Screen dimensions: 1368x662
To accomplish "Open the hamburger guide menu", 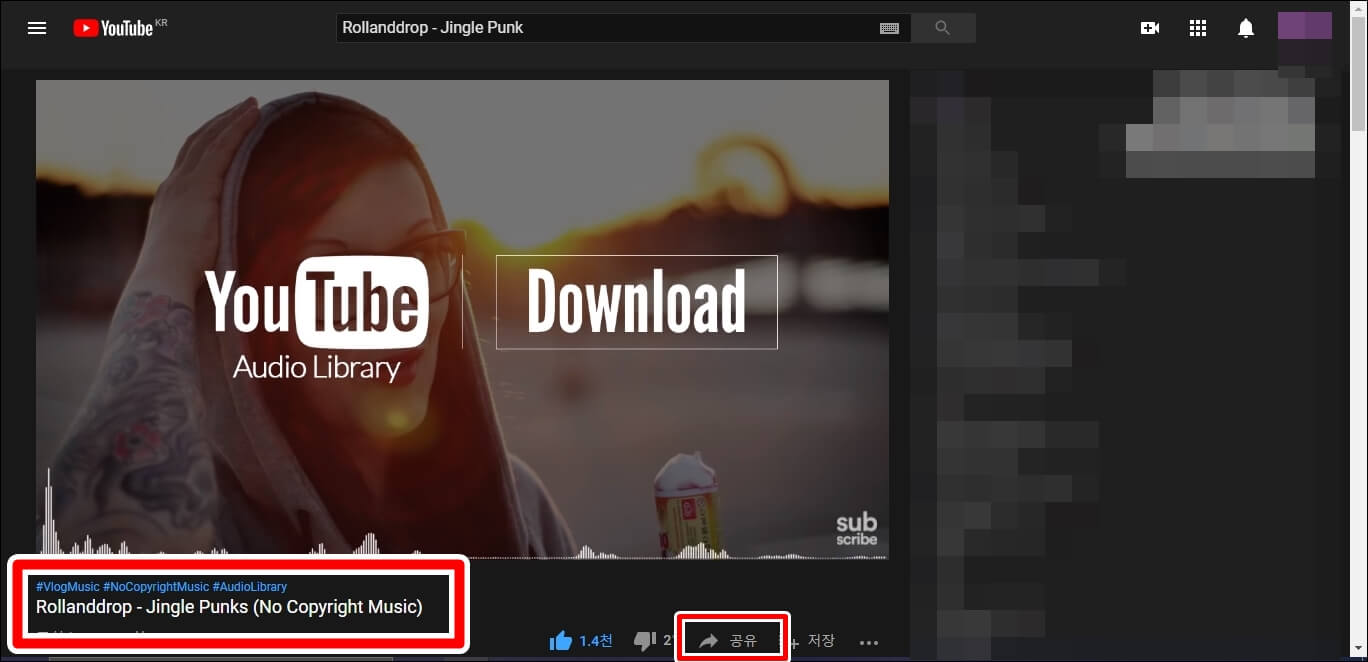I will [37, 28].
